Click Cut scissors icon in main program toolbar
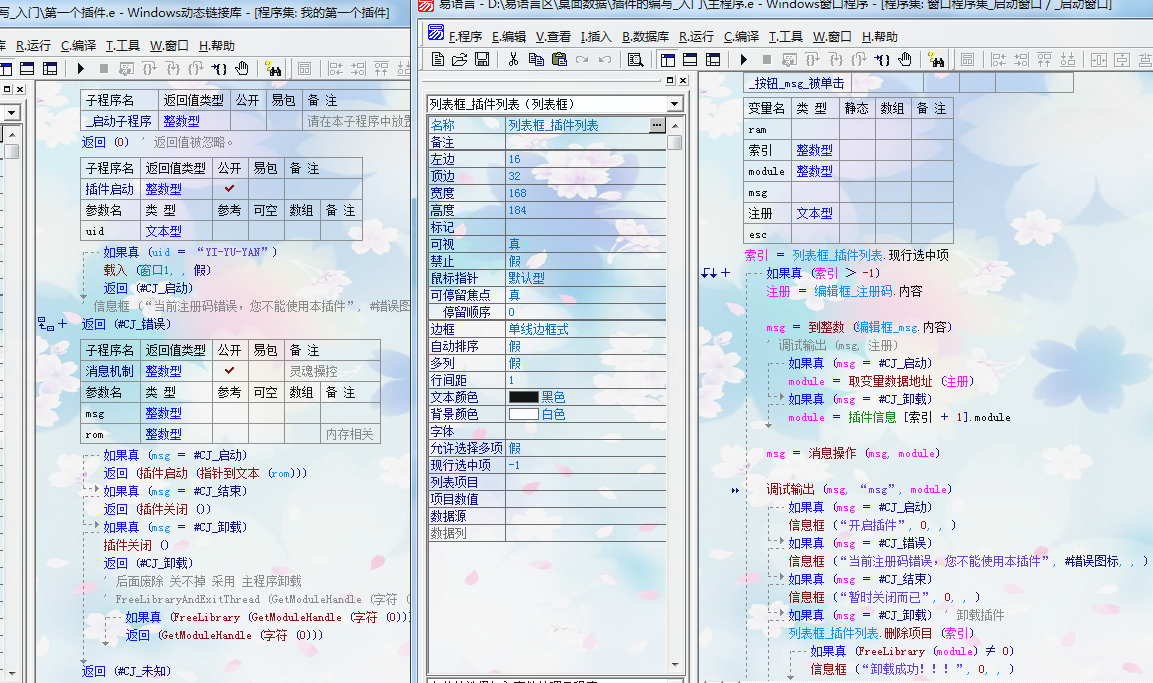The width and height of the screenshot is (1153, 683). (513, 60)
